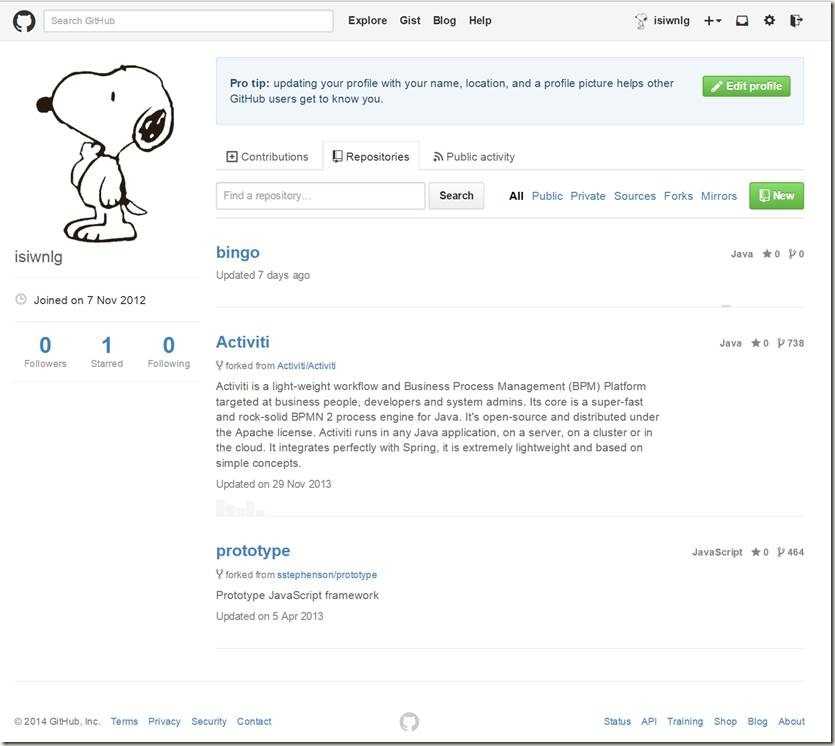Viewport: 835px width, 746px height.
Task: Open the plus create-new dropdown in header
Action: tap(713, 21)
